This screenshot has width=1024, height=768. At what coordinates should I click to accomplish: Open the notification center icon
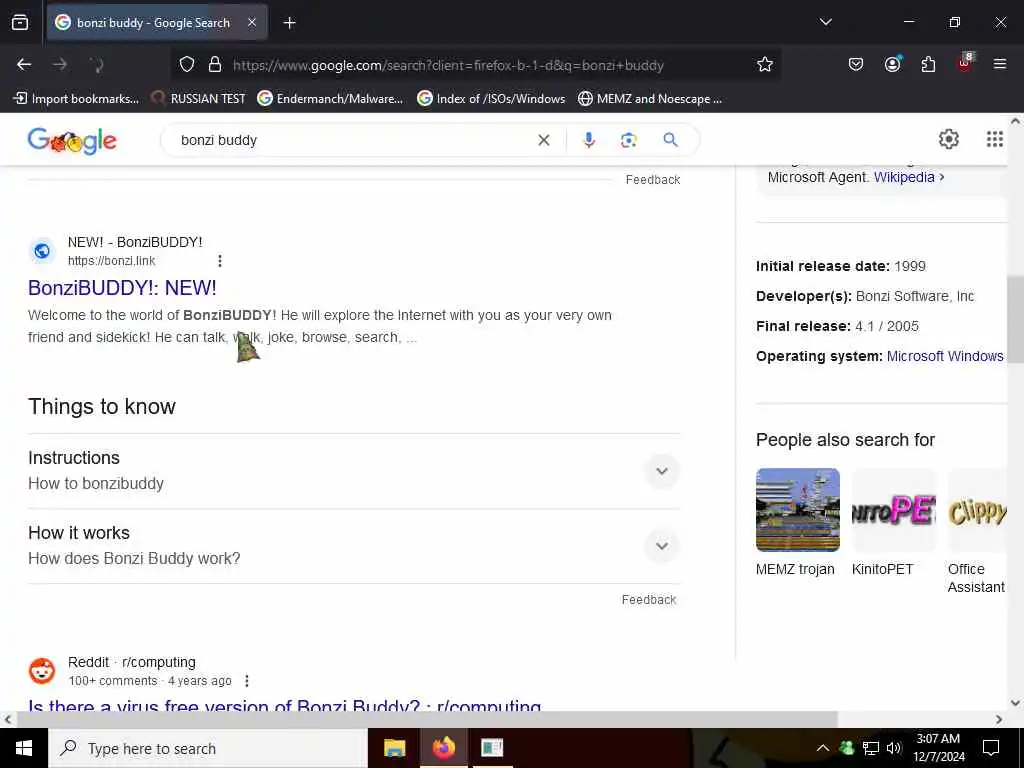point(991,748)
